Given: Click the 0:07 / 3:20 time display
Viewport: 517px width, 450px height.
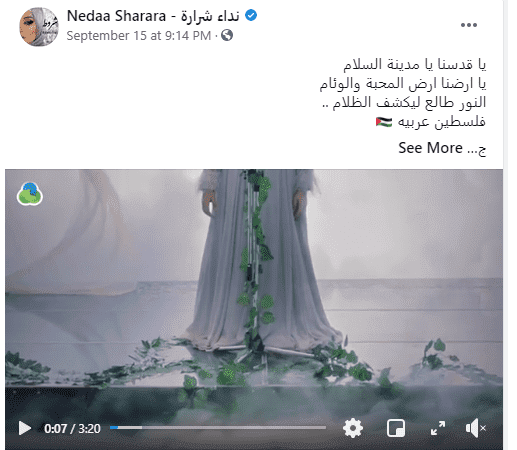Looking at the screenshot, I should pyautogui.click(x=72, y=428).
